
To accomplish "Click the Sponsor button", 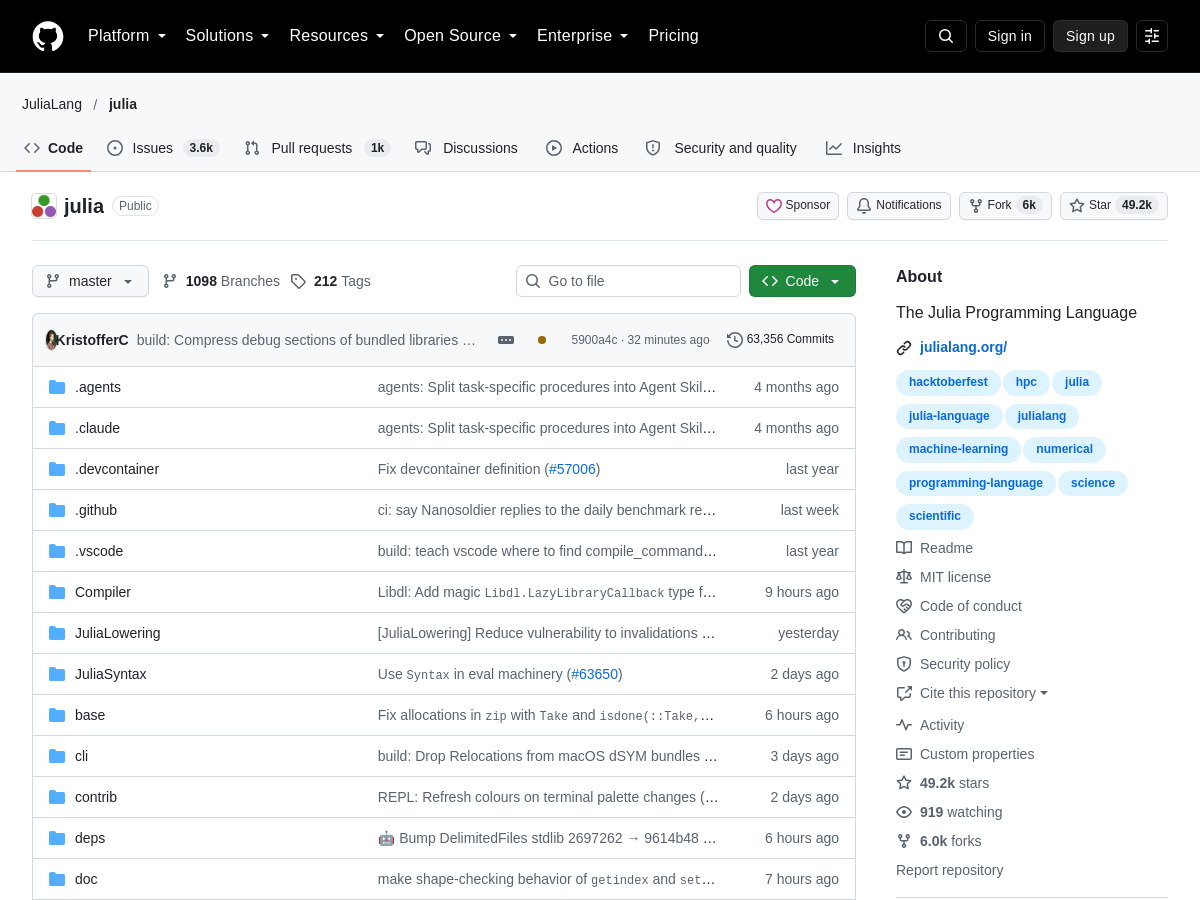I will [798, 206].
